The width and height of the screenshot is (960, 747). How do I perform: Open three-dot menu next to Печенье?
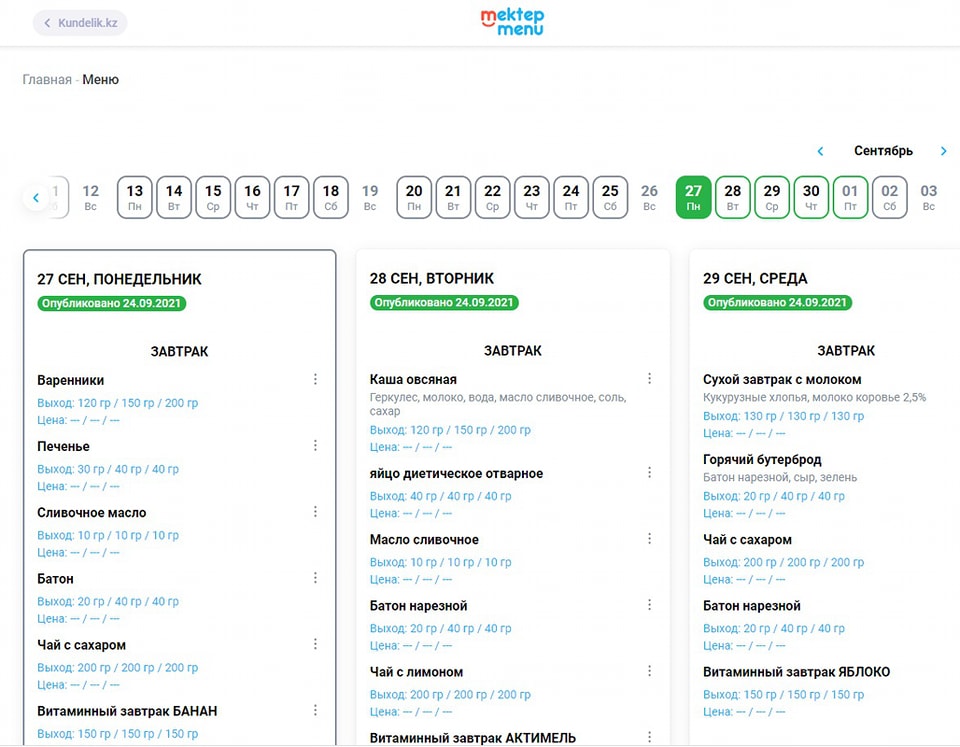[315, 445]
